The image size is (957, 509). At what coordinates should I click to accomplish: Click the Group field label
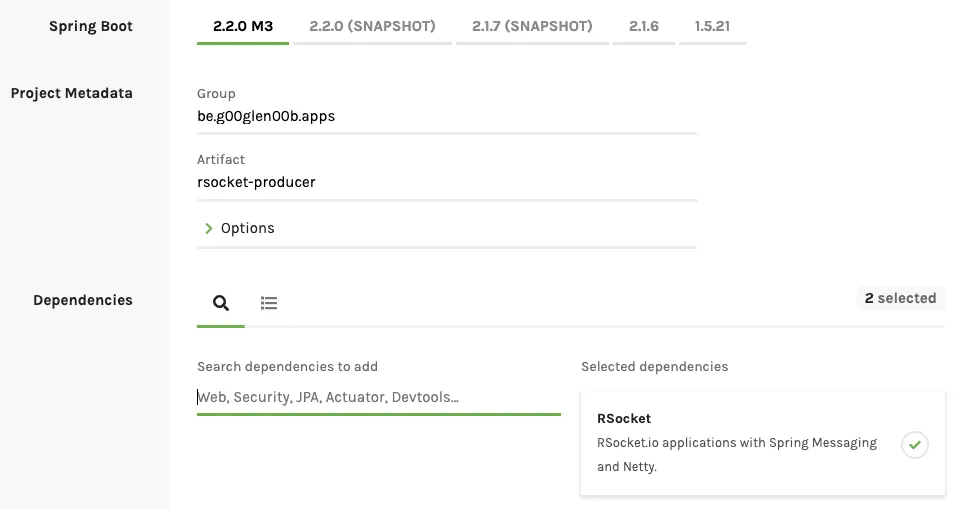216,93
